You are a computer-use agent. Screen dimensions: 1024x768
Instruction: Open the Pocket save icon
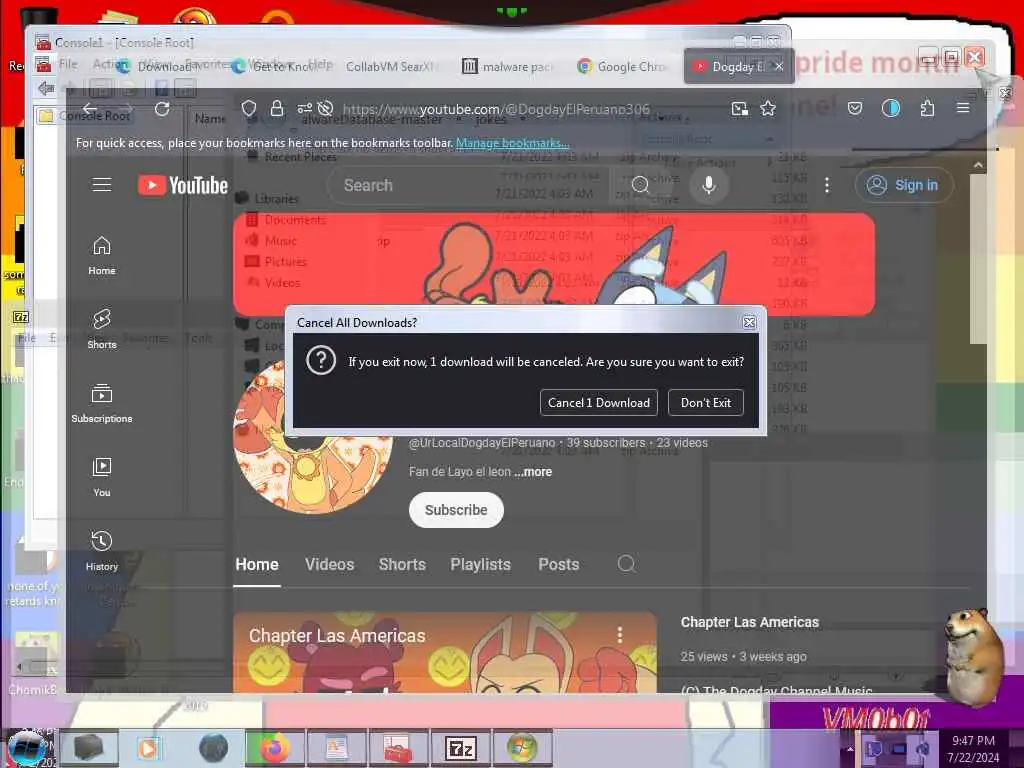855,108
